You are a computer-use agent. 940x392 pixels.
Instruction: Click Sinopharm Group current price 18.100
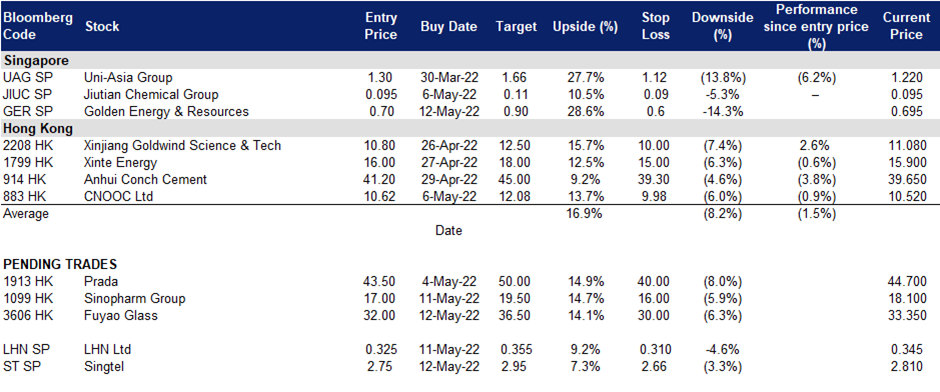pyautogui.click(x=908, y=298)
